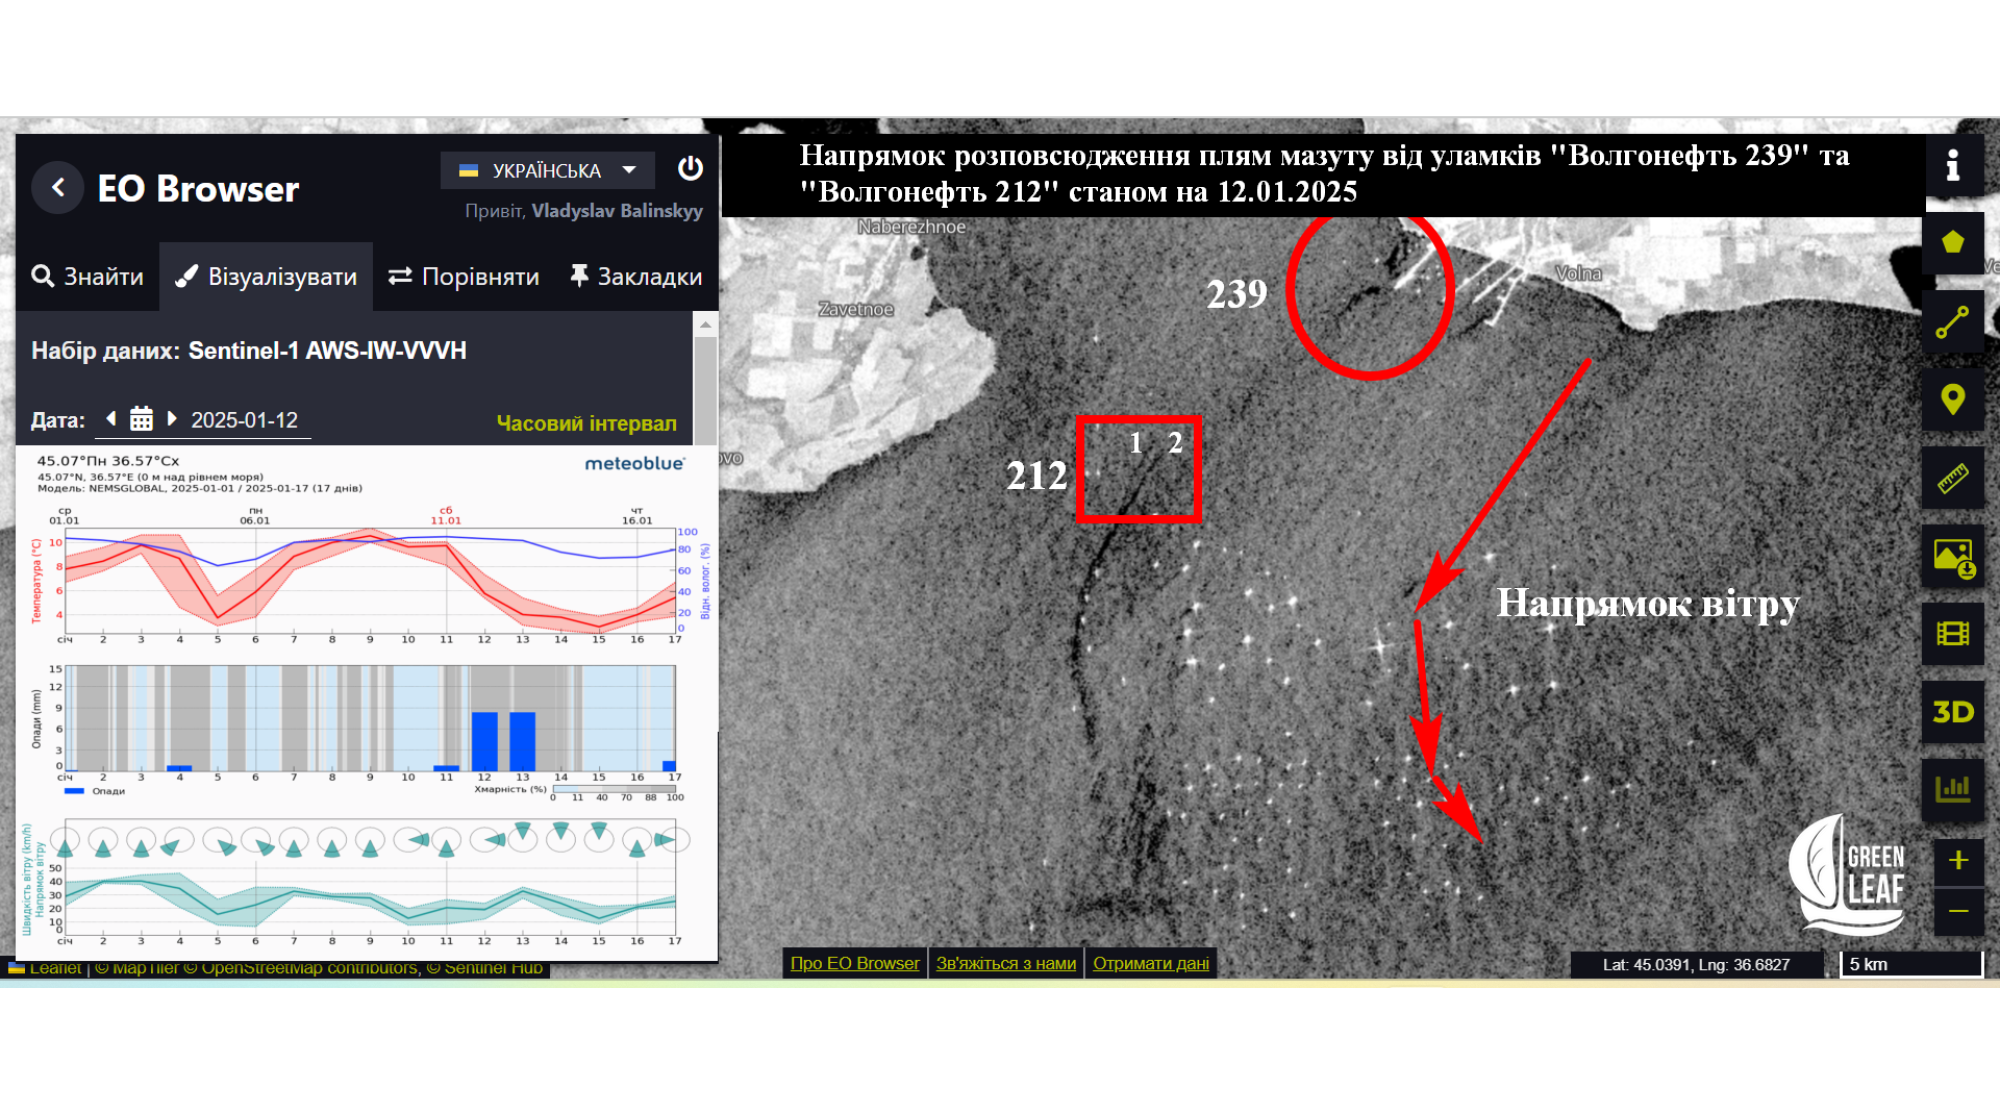Click the meteoblue logo
This screenshot has width=2000, height=1100.
tap(635, 464)
